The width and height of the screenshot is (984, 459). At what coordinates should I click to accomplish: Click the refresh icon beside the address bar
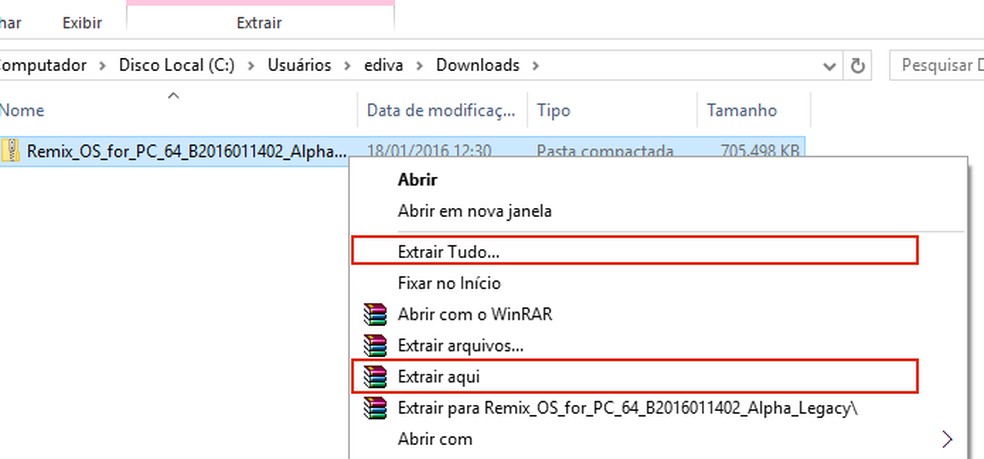[857, 65]
